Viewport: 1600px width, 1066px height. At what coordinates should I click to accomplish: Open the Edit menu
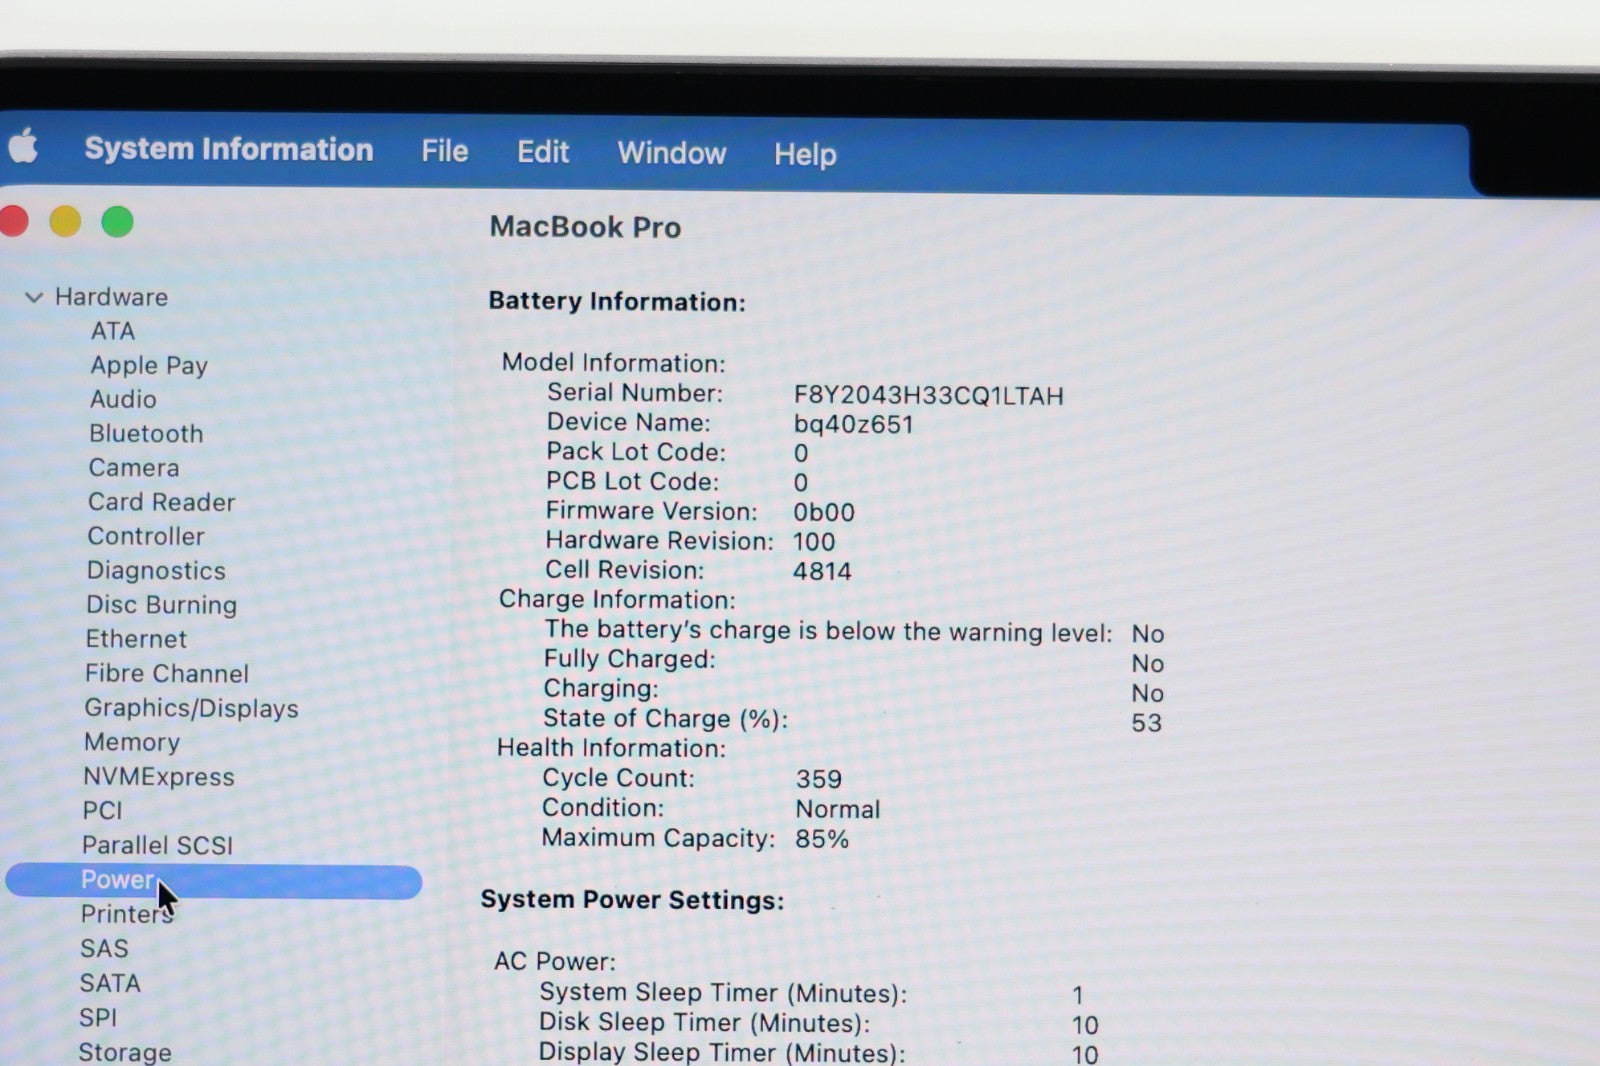coord(542,152)
